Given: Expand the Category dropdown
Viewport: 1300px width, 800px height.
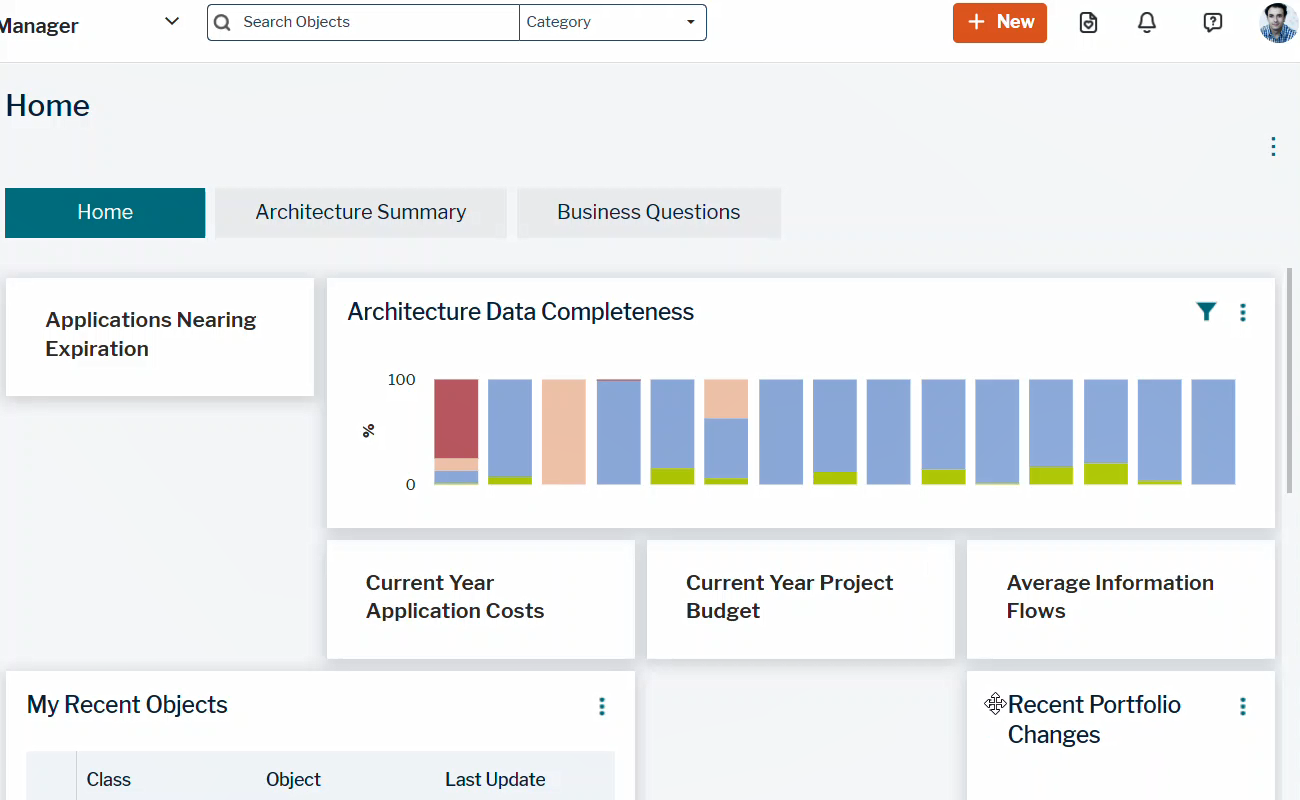Looking at the screenshot, I should pyautogui.click(x=612, y=22).
